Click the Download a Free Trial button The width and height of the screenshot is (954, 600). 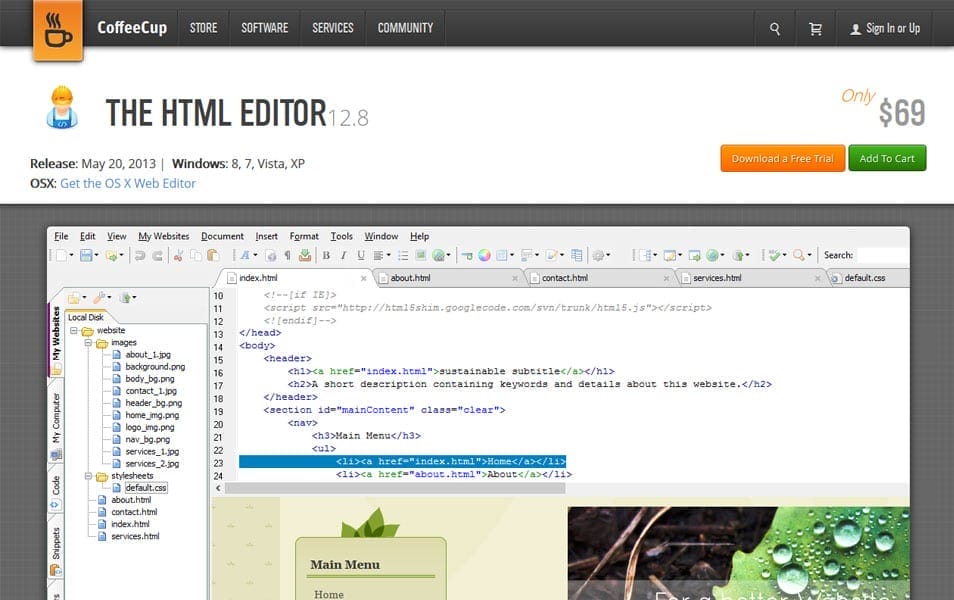tap(782, 158)
